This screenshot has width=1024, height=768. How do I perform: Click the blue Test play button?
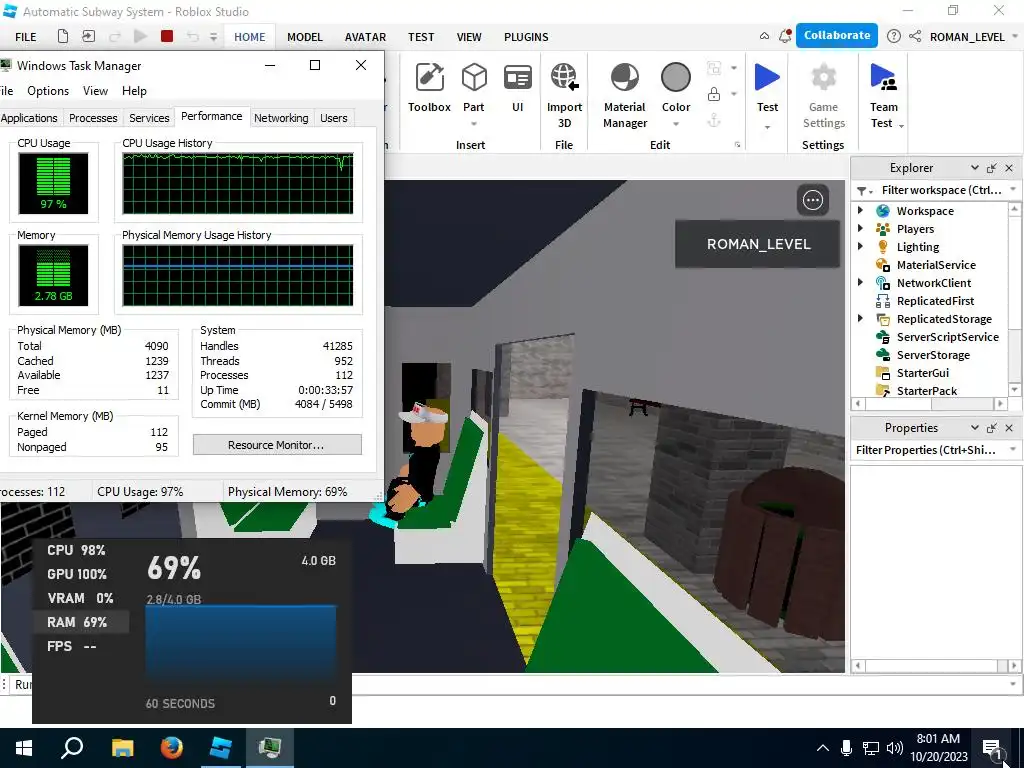(767, 77)
